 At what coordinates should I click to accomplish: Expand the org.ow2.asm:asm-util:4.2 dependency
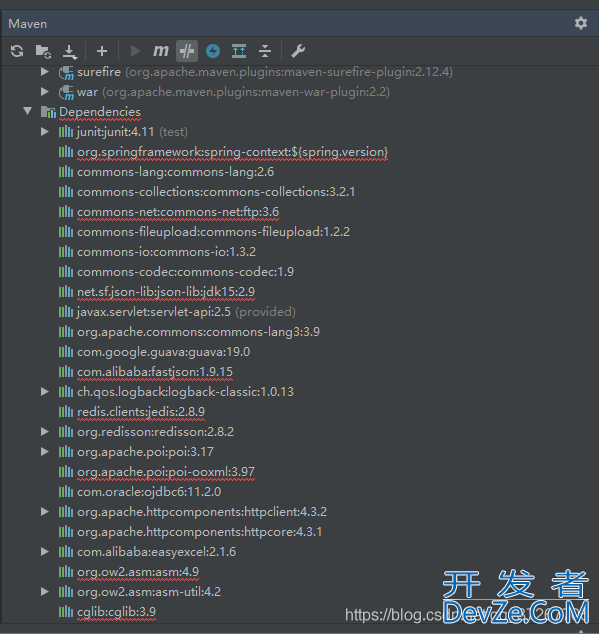(x=45, y=592)
